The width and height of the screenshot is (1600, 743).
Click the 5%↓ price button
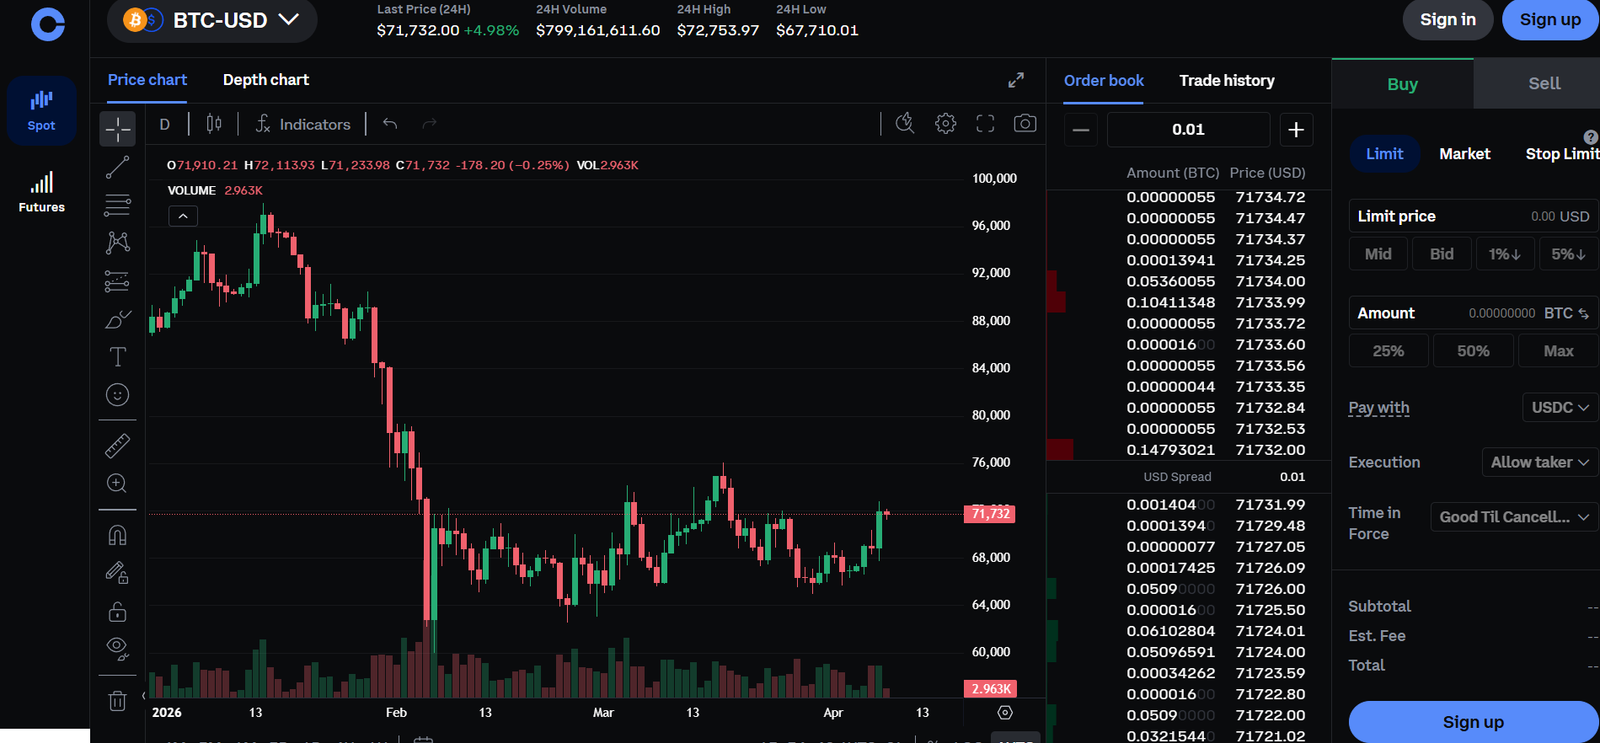pyautogui.click(x=1568, y=254)
